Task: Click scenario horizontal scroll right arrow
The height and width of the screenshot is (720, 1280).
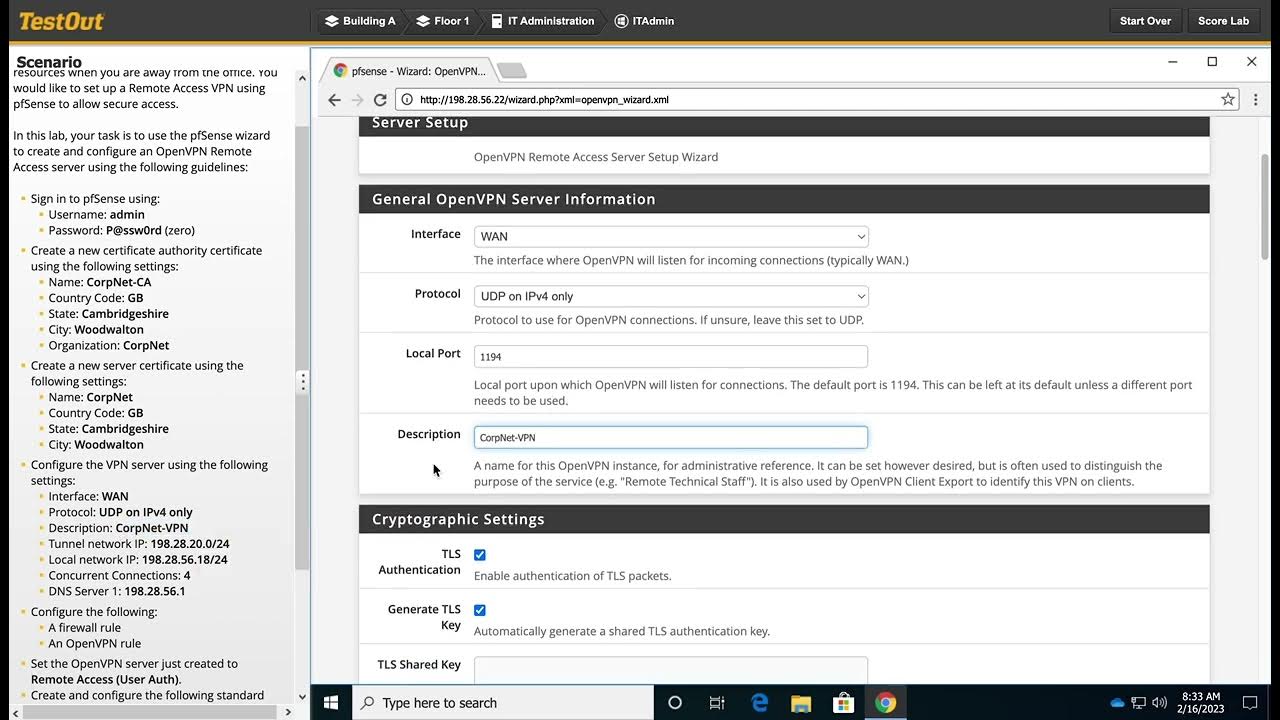Action: point(288,712)
